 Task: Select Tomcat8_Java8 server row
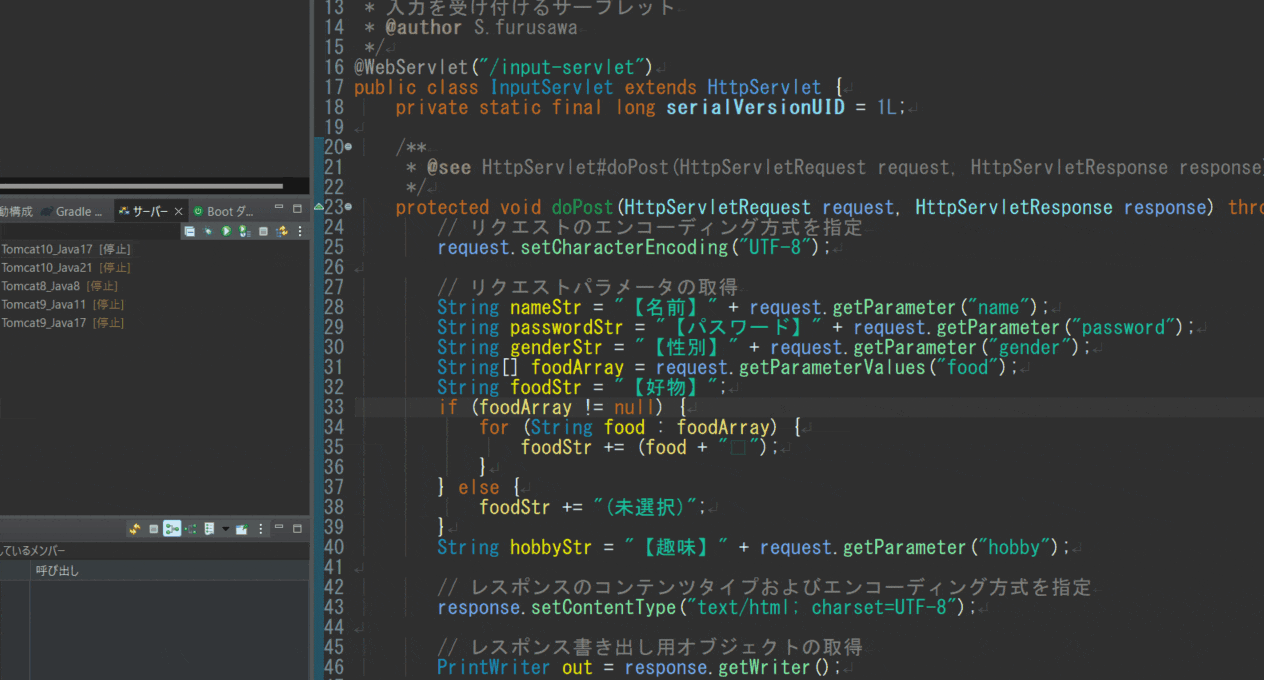(x=60, y=286)
